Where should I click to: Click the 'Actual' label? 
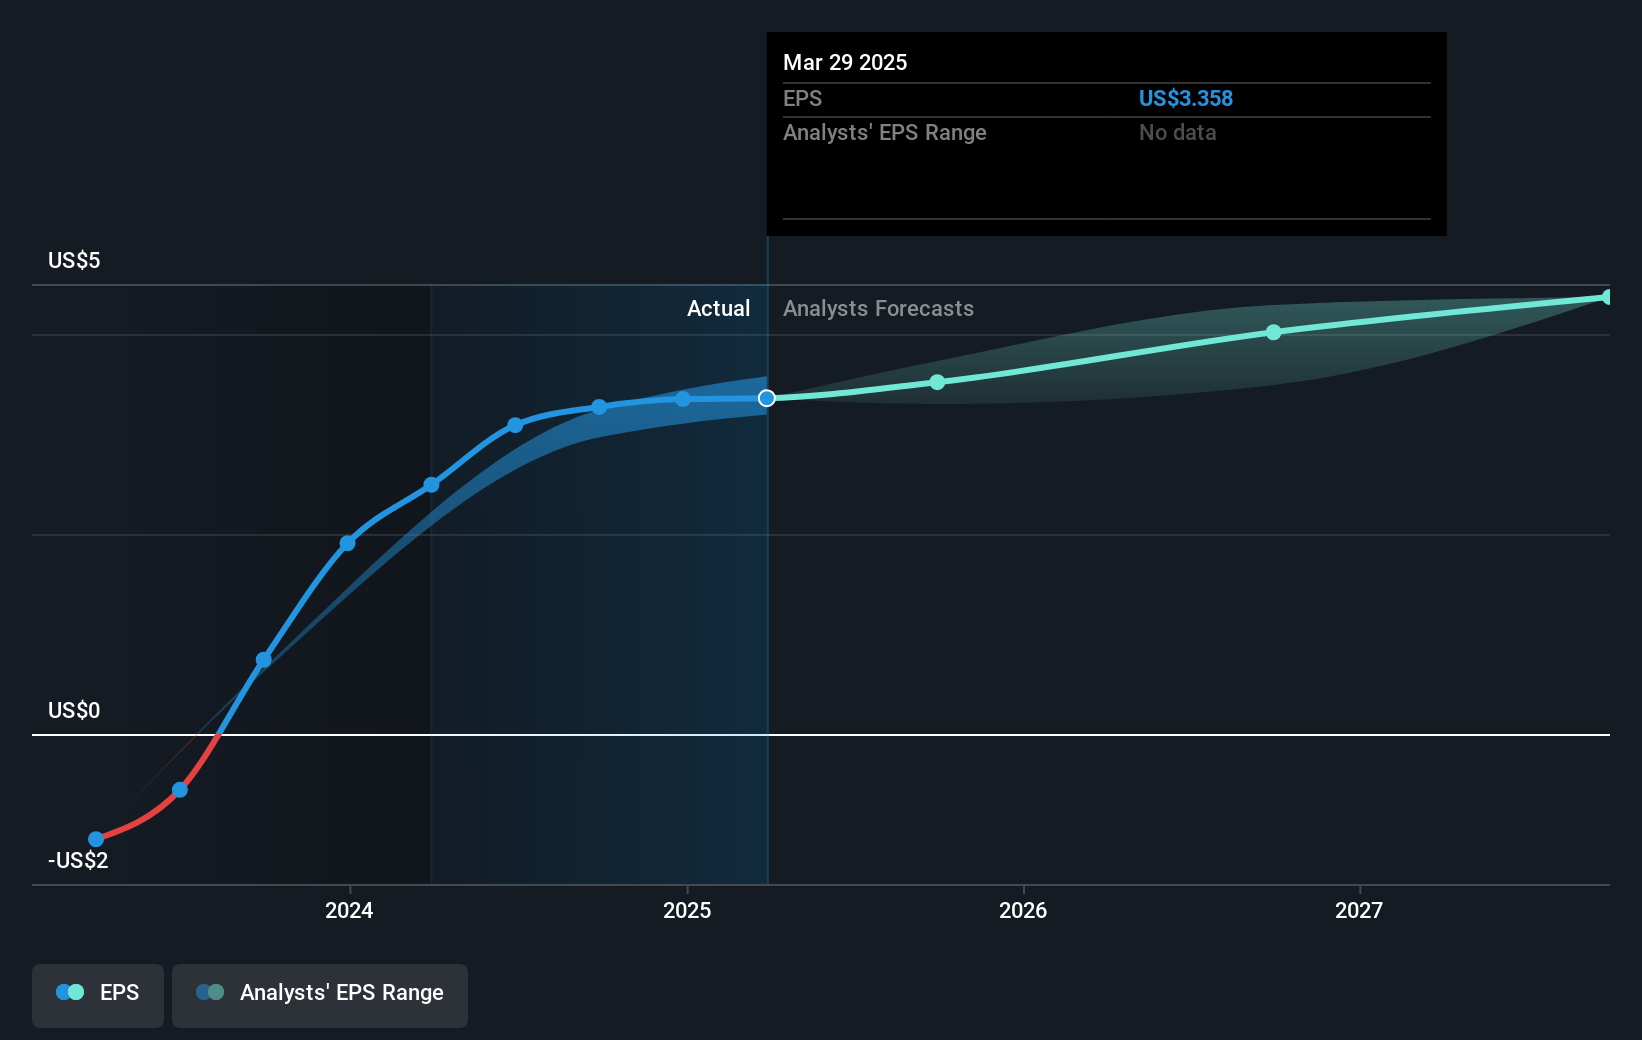click(718, 308)
